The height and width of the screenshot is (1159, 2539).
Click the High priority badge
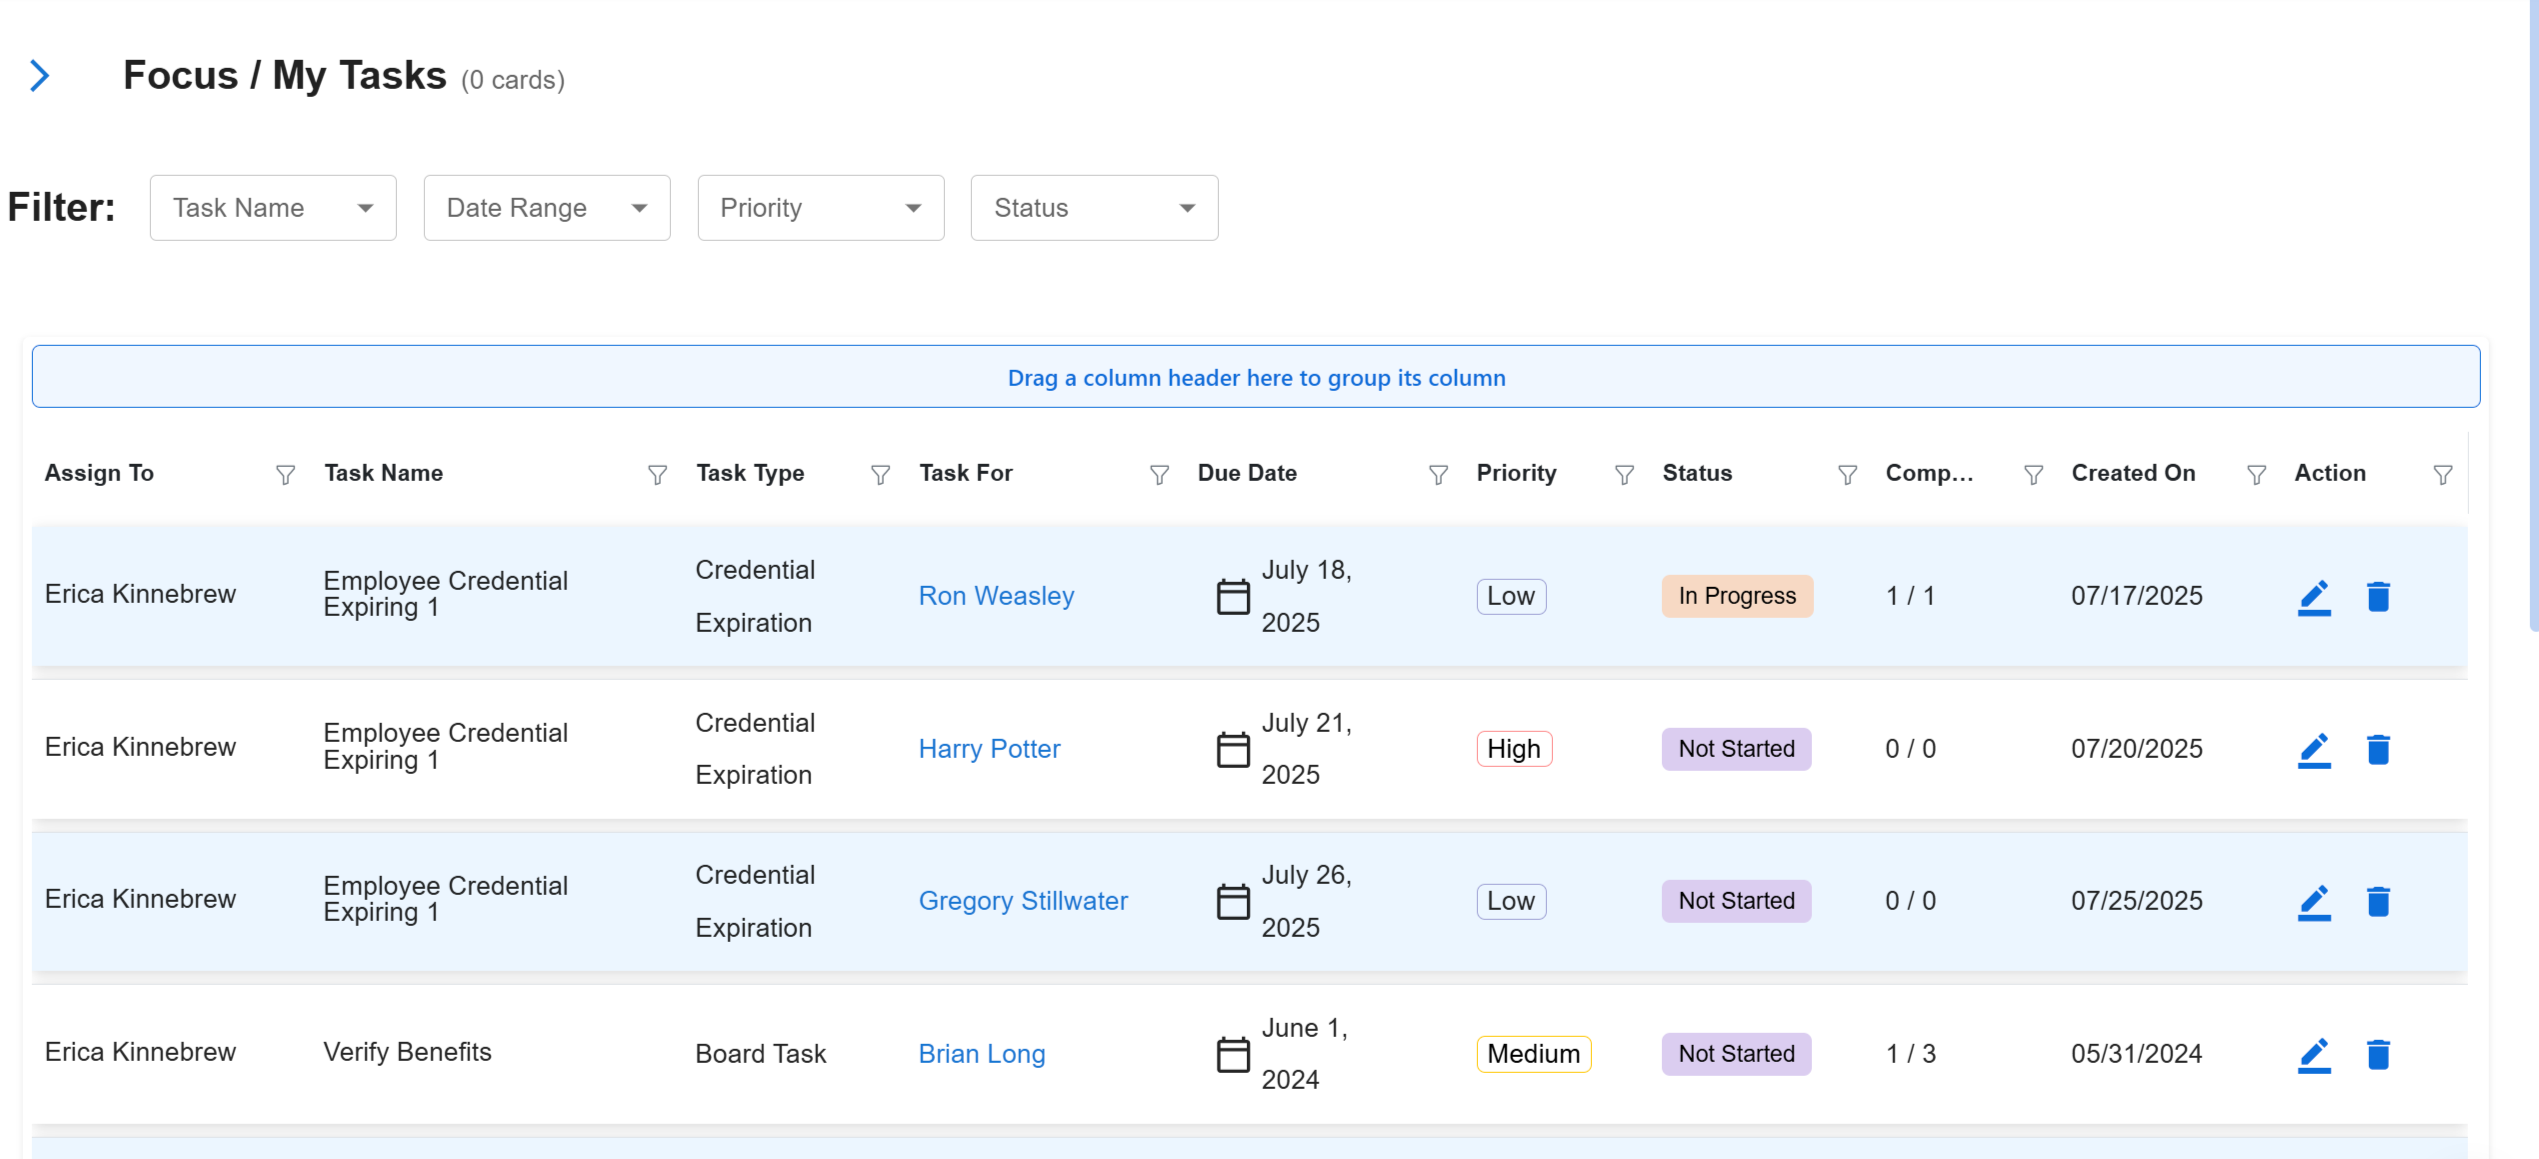1514,749
